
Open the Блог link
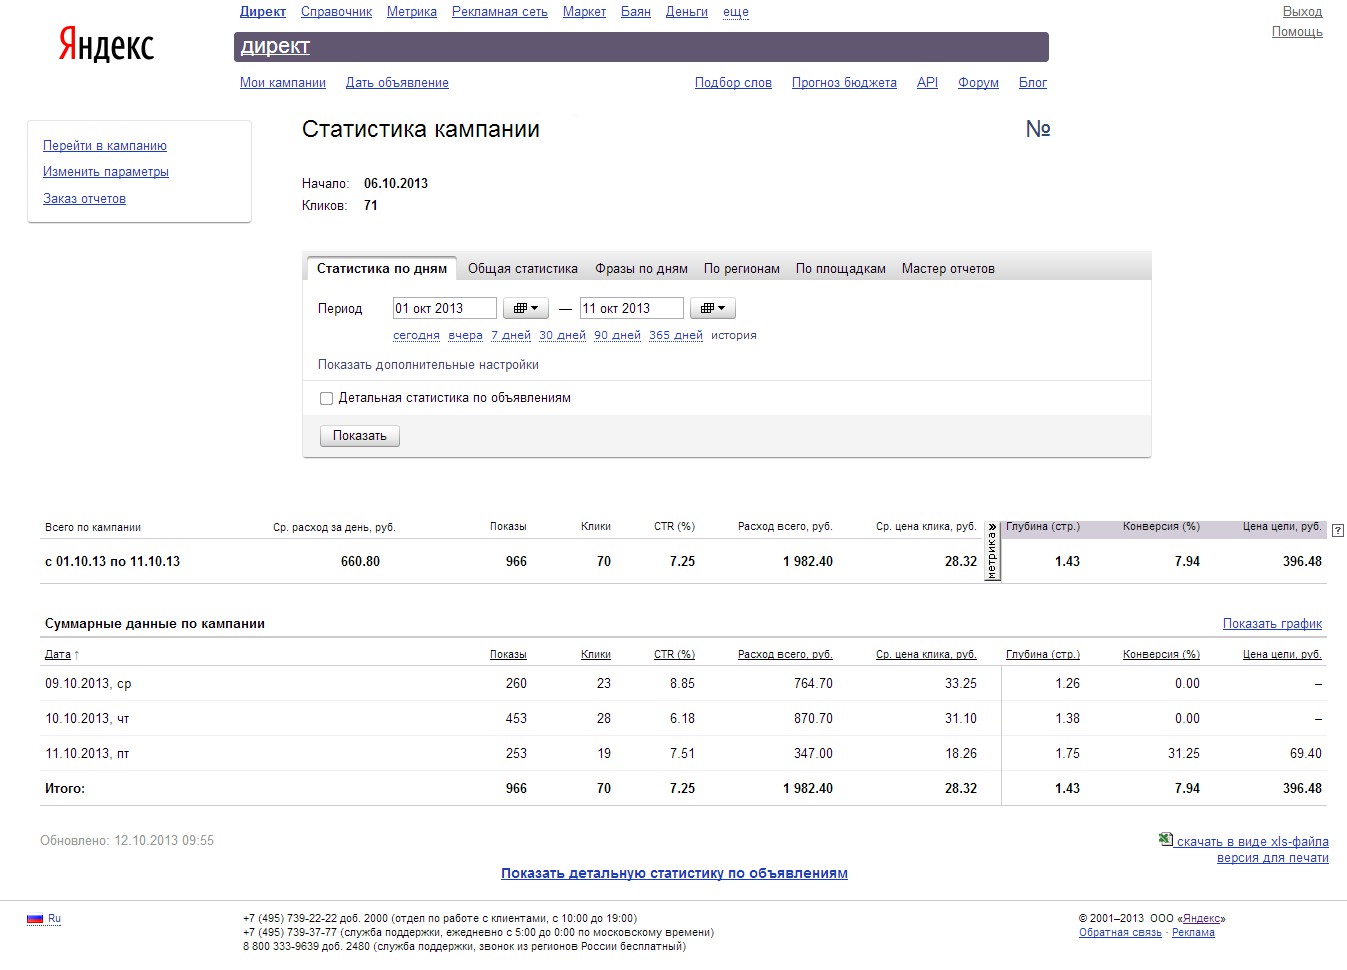1033,83
